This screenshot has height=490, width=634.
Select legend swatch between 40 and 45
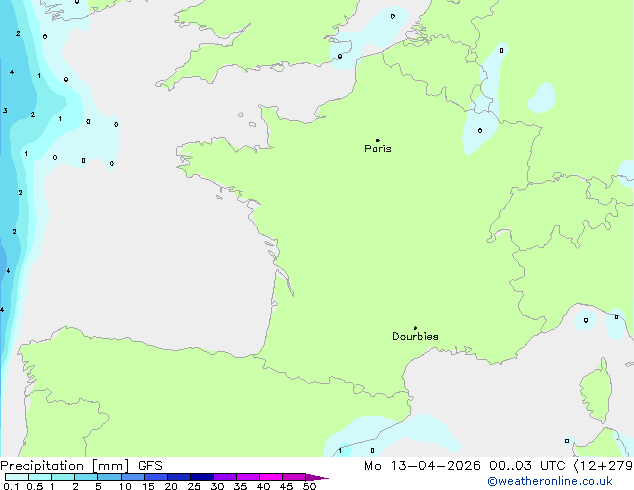[271, 477]
